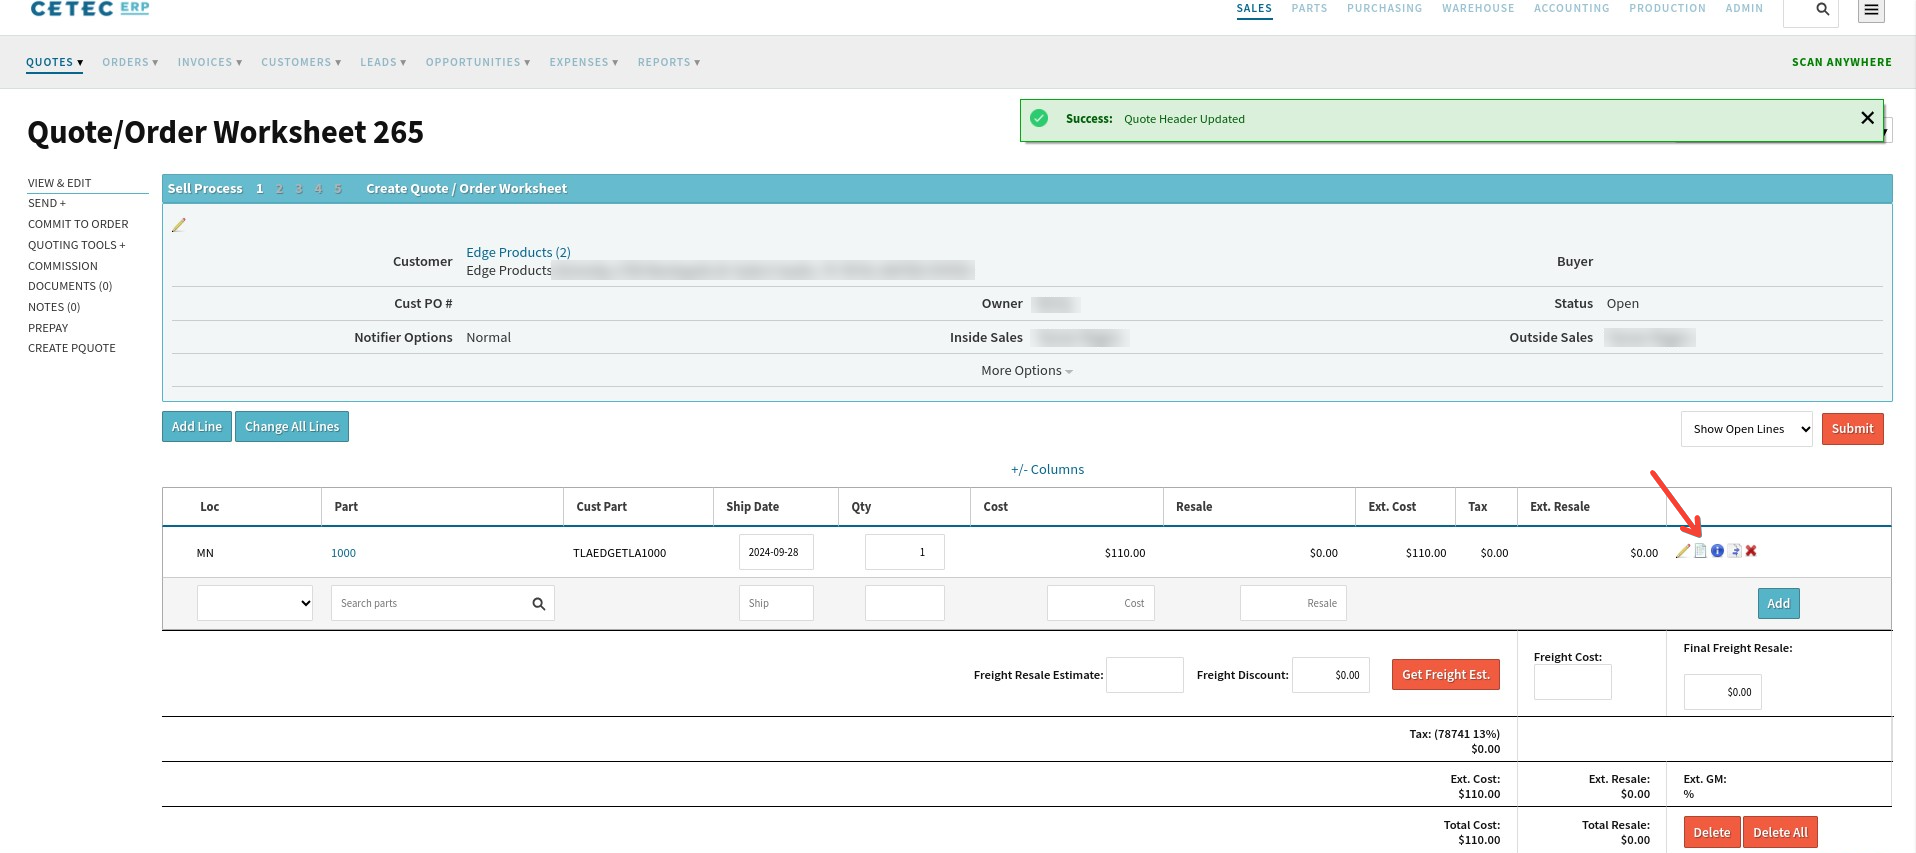Switch to the Admin module

[1744, 8]
